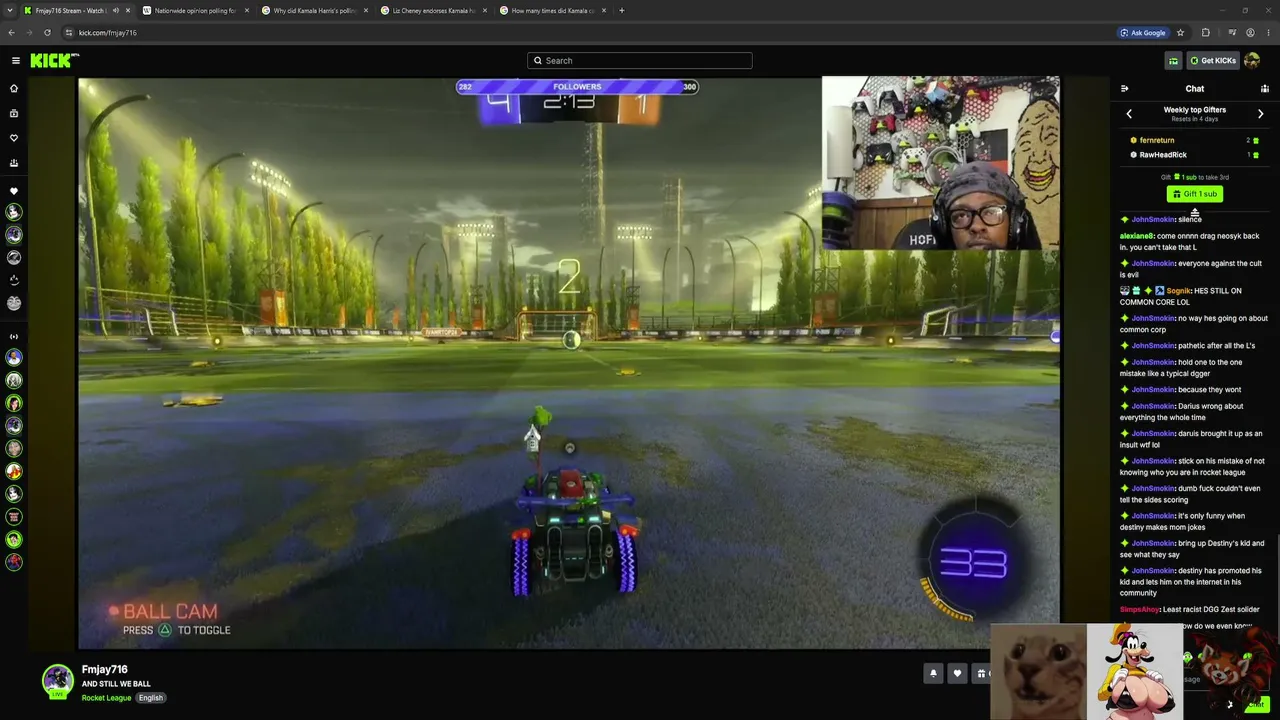Click chat message "pathetic after all the L's"
Screen dimensions: 1280x720
point(1216,346)
